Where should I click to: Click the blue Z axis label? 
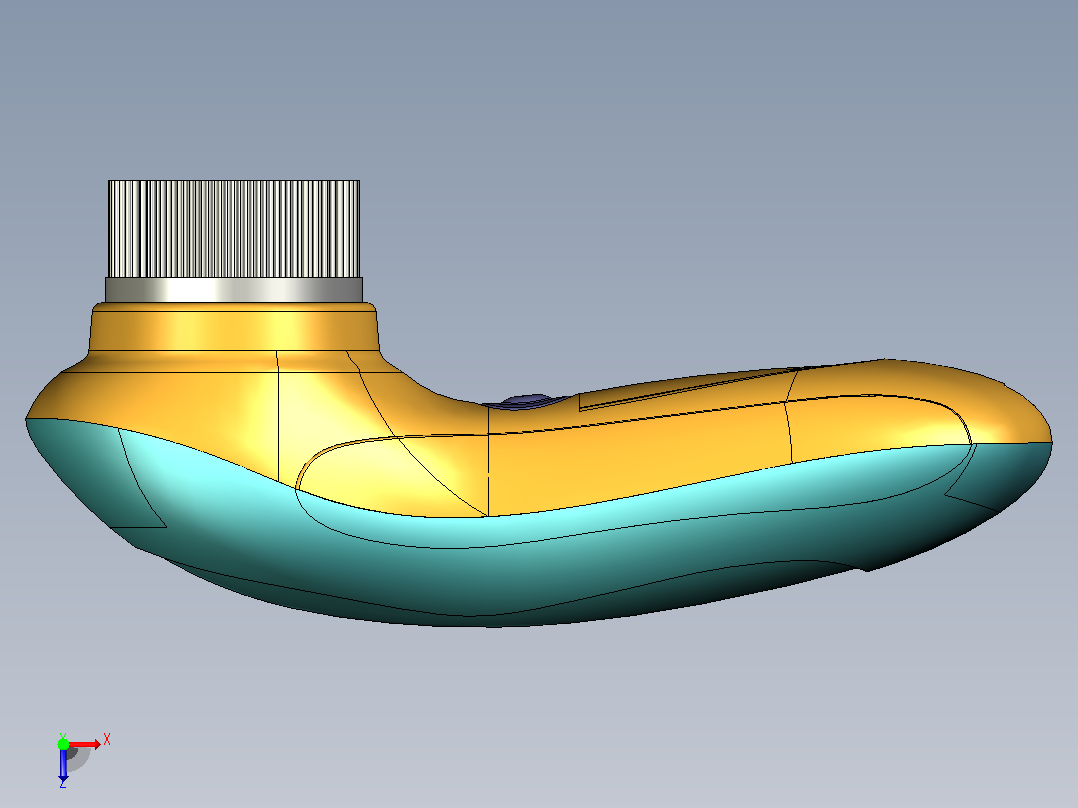(x=63, y=783)
